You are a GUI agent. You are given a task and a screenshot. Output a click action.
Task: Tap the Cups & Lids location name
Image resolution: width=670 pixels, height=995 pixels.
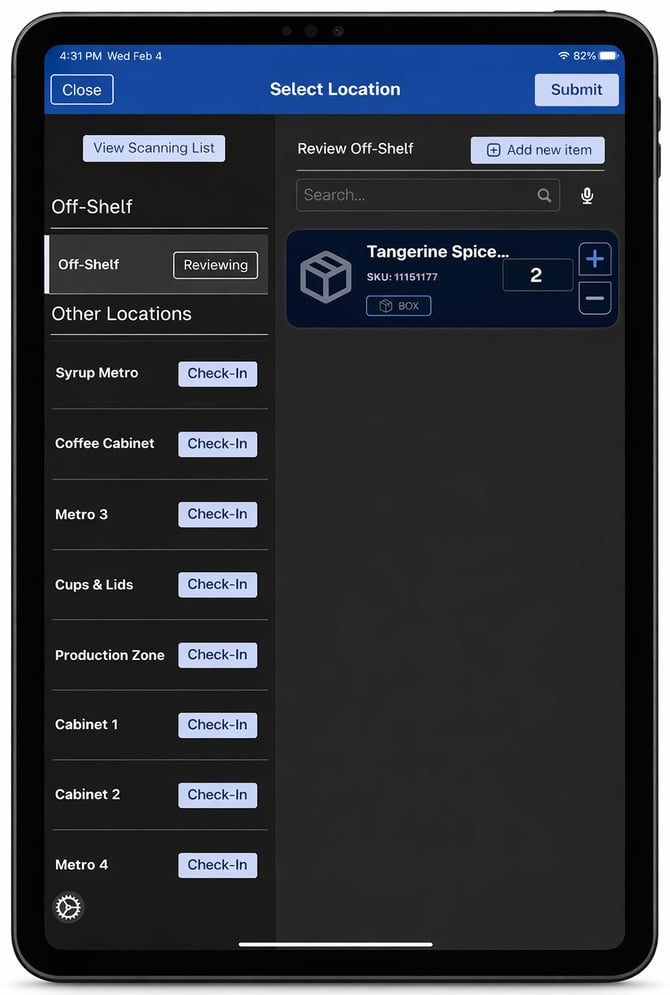94,584
